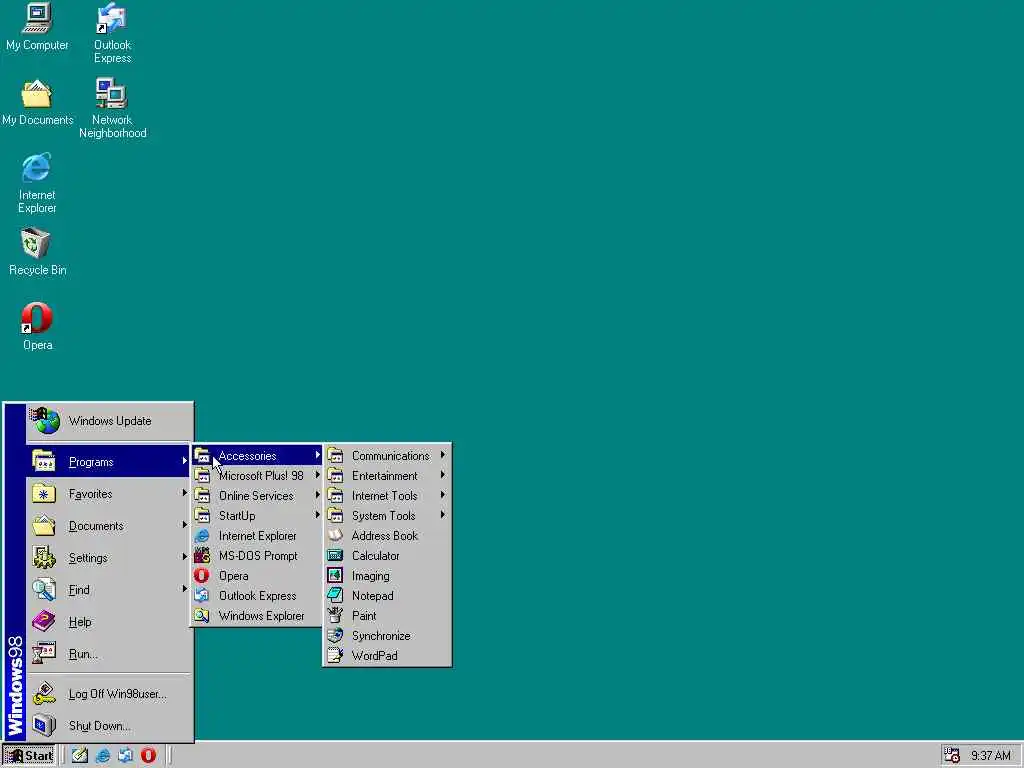Launch Opera from the desktop shortcut
Viewport: 1024px width, 768px height.
[x=37, y=327]
